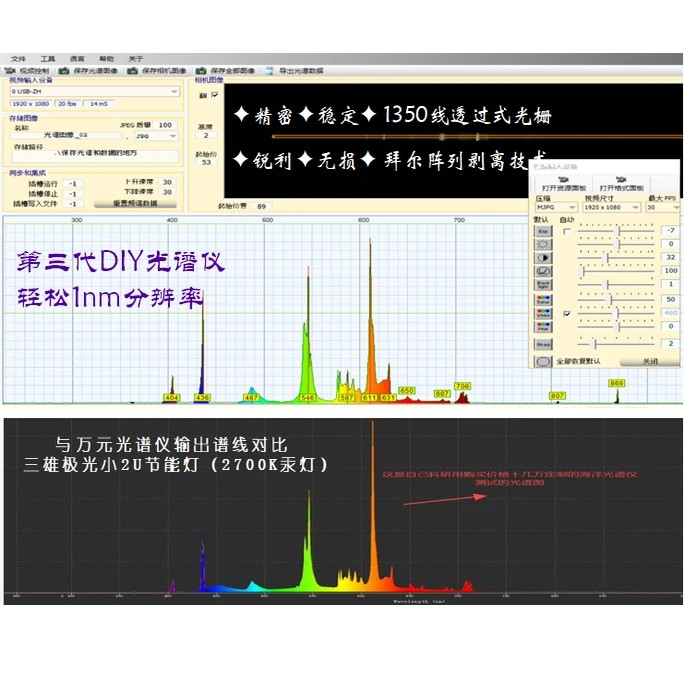The width and height of the screenshot is (684, 684).
Task: Click the exposure slider on the Exp row
Action: click(616, 231)
